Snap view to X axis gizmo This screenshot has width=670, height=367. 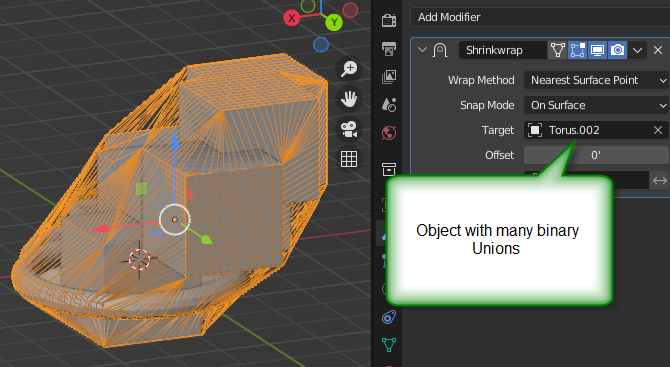click(292, 18)
